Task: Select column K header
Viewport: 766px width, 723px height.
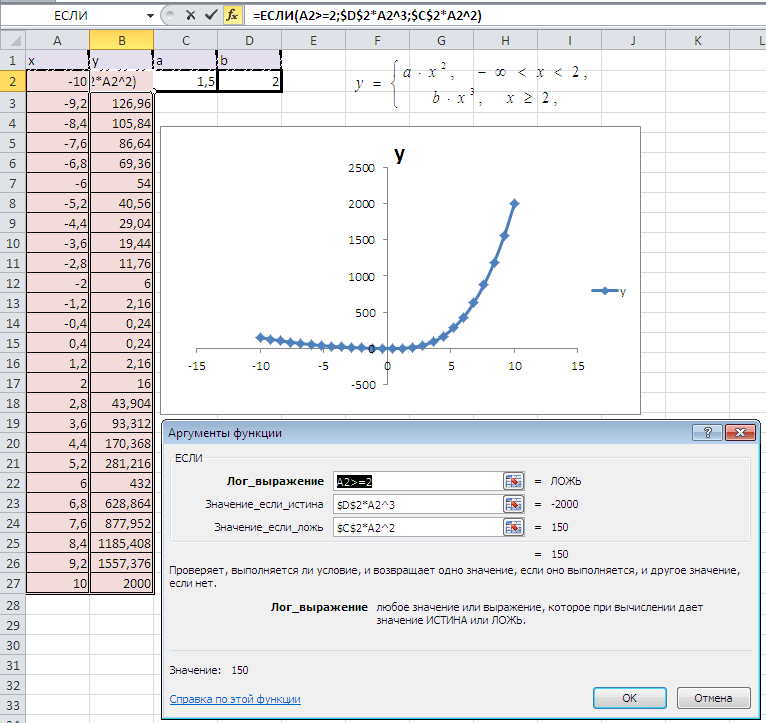Action: click(698, 41)
